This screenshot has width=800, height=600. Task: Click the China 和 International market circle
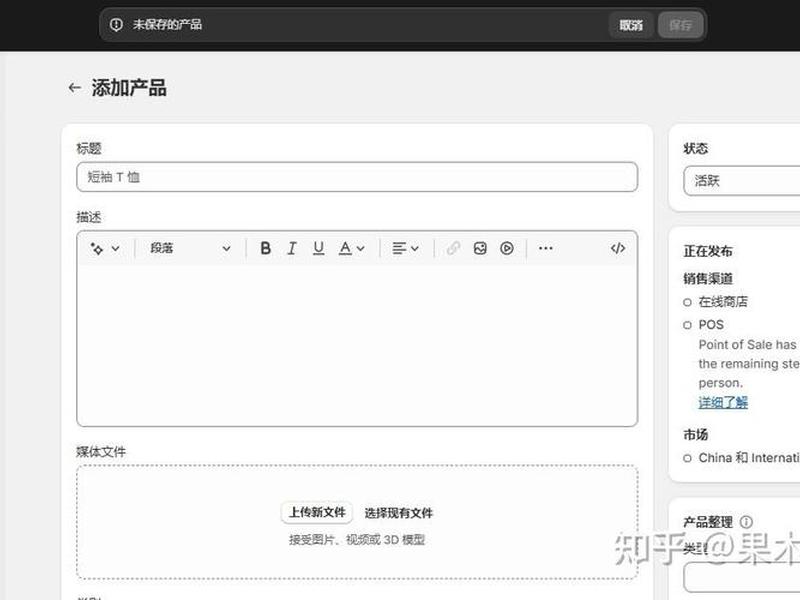pos(687,458)
